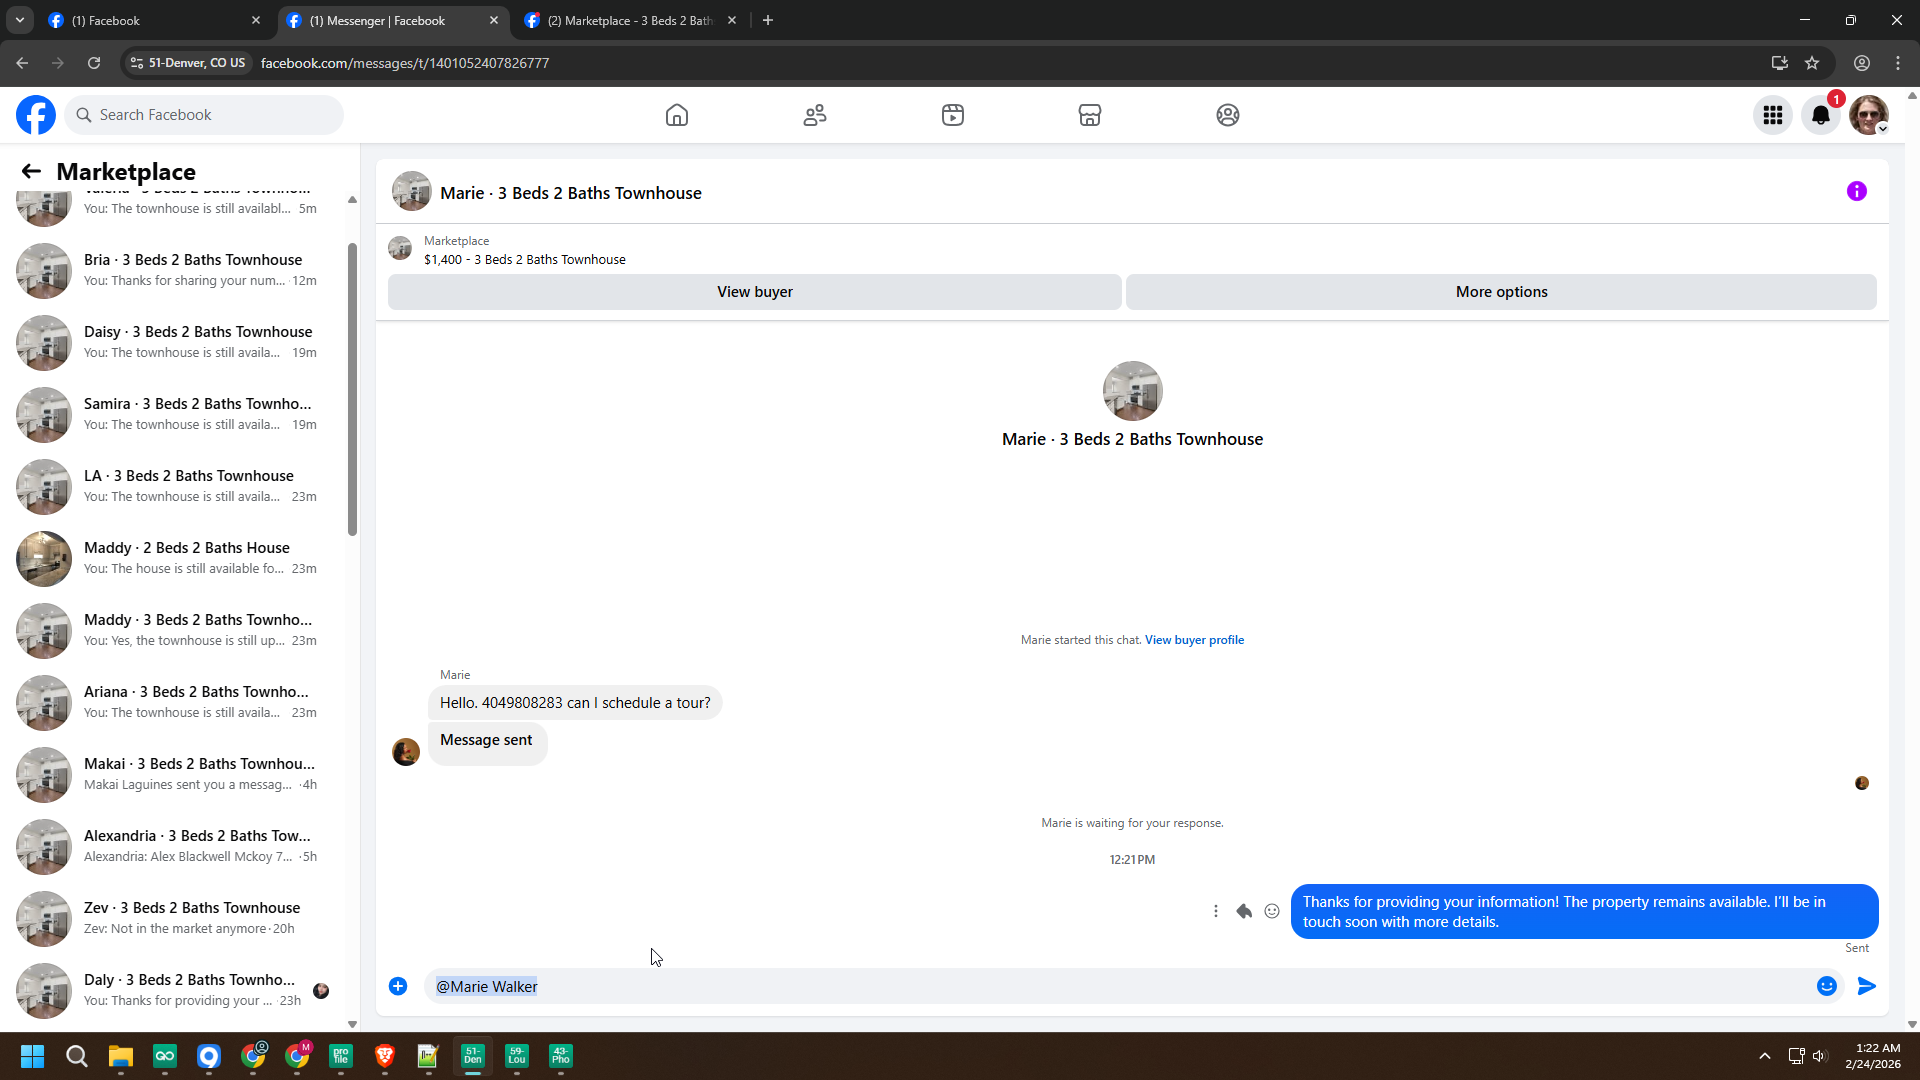This screenshot has height=1080, width=1920.
Task: Open three-dot menu beside sent message
Action: [x=1216, y=911]
